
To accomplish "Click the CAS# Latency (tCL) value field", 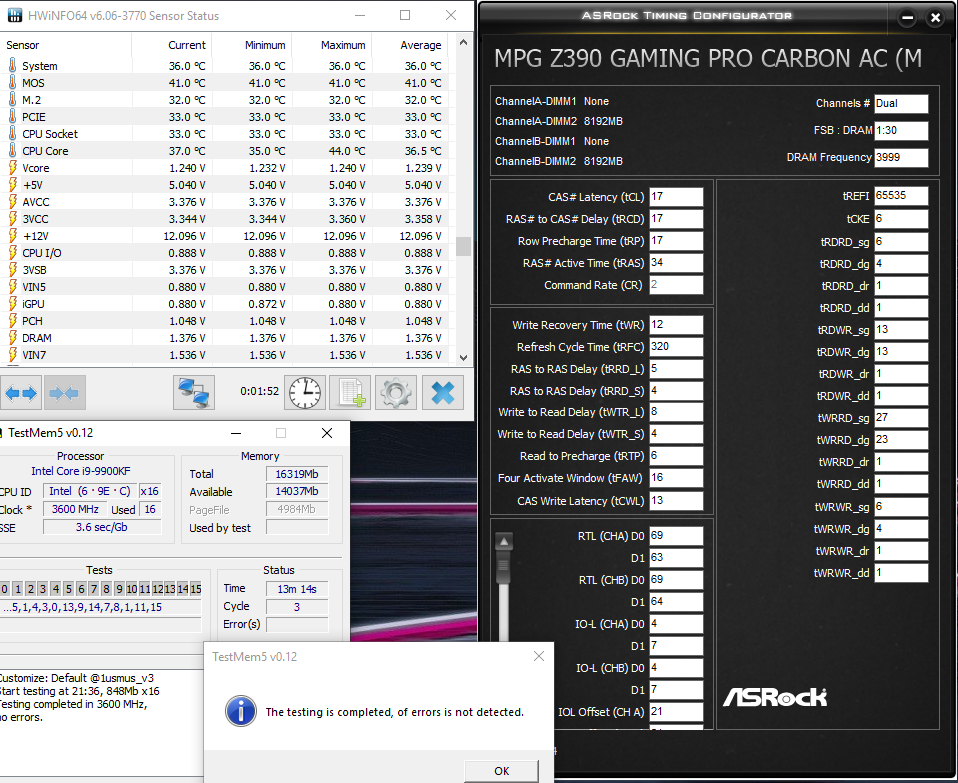I will coord(676,197).
